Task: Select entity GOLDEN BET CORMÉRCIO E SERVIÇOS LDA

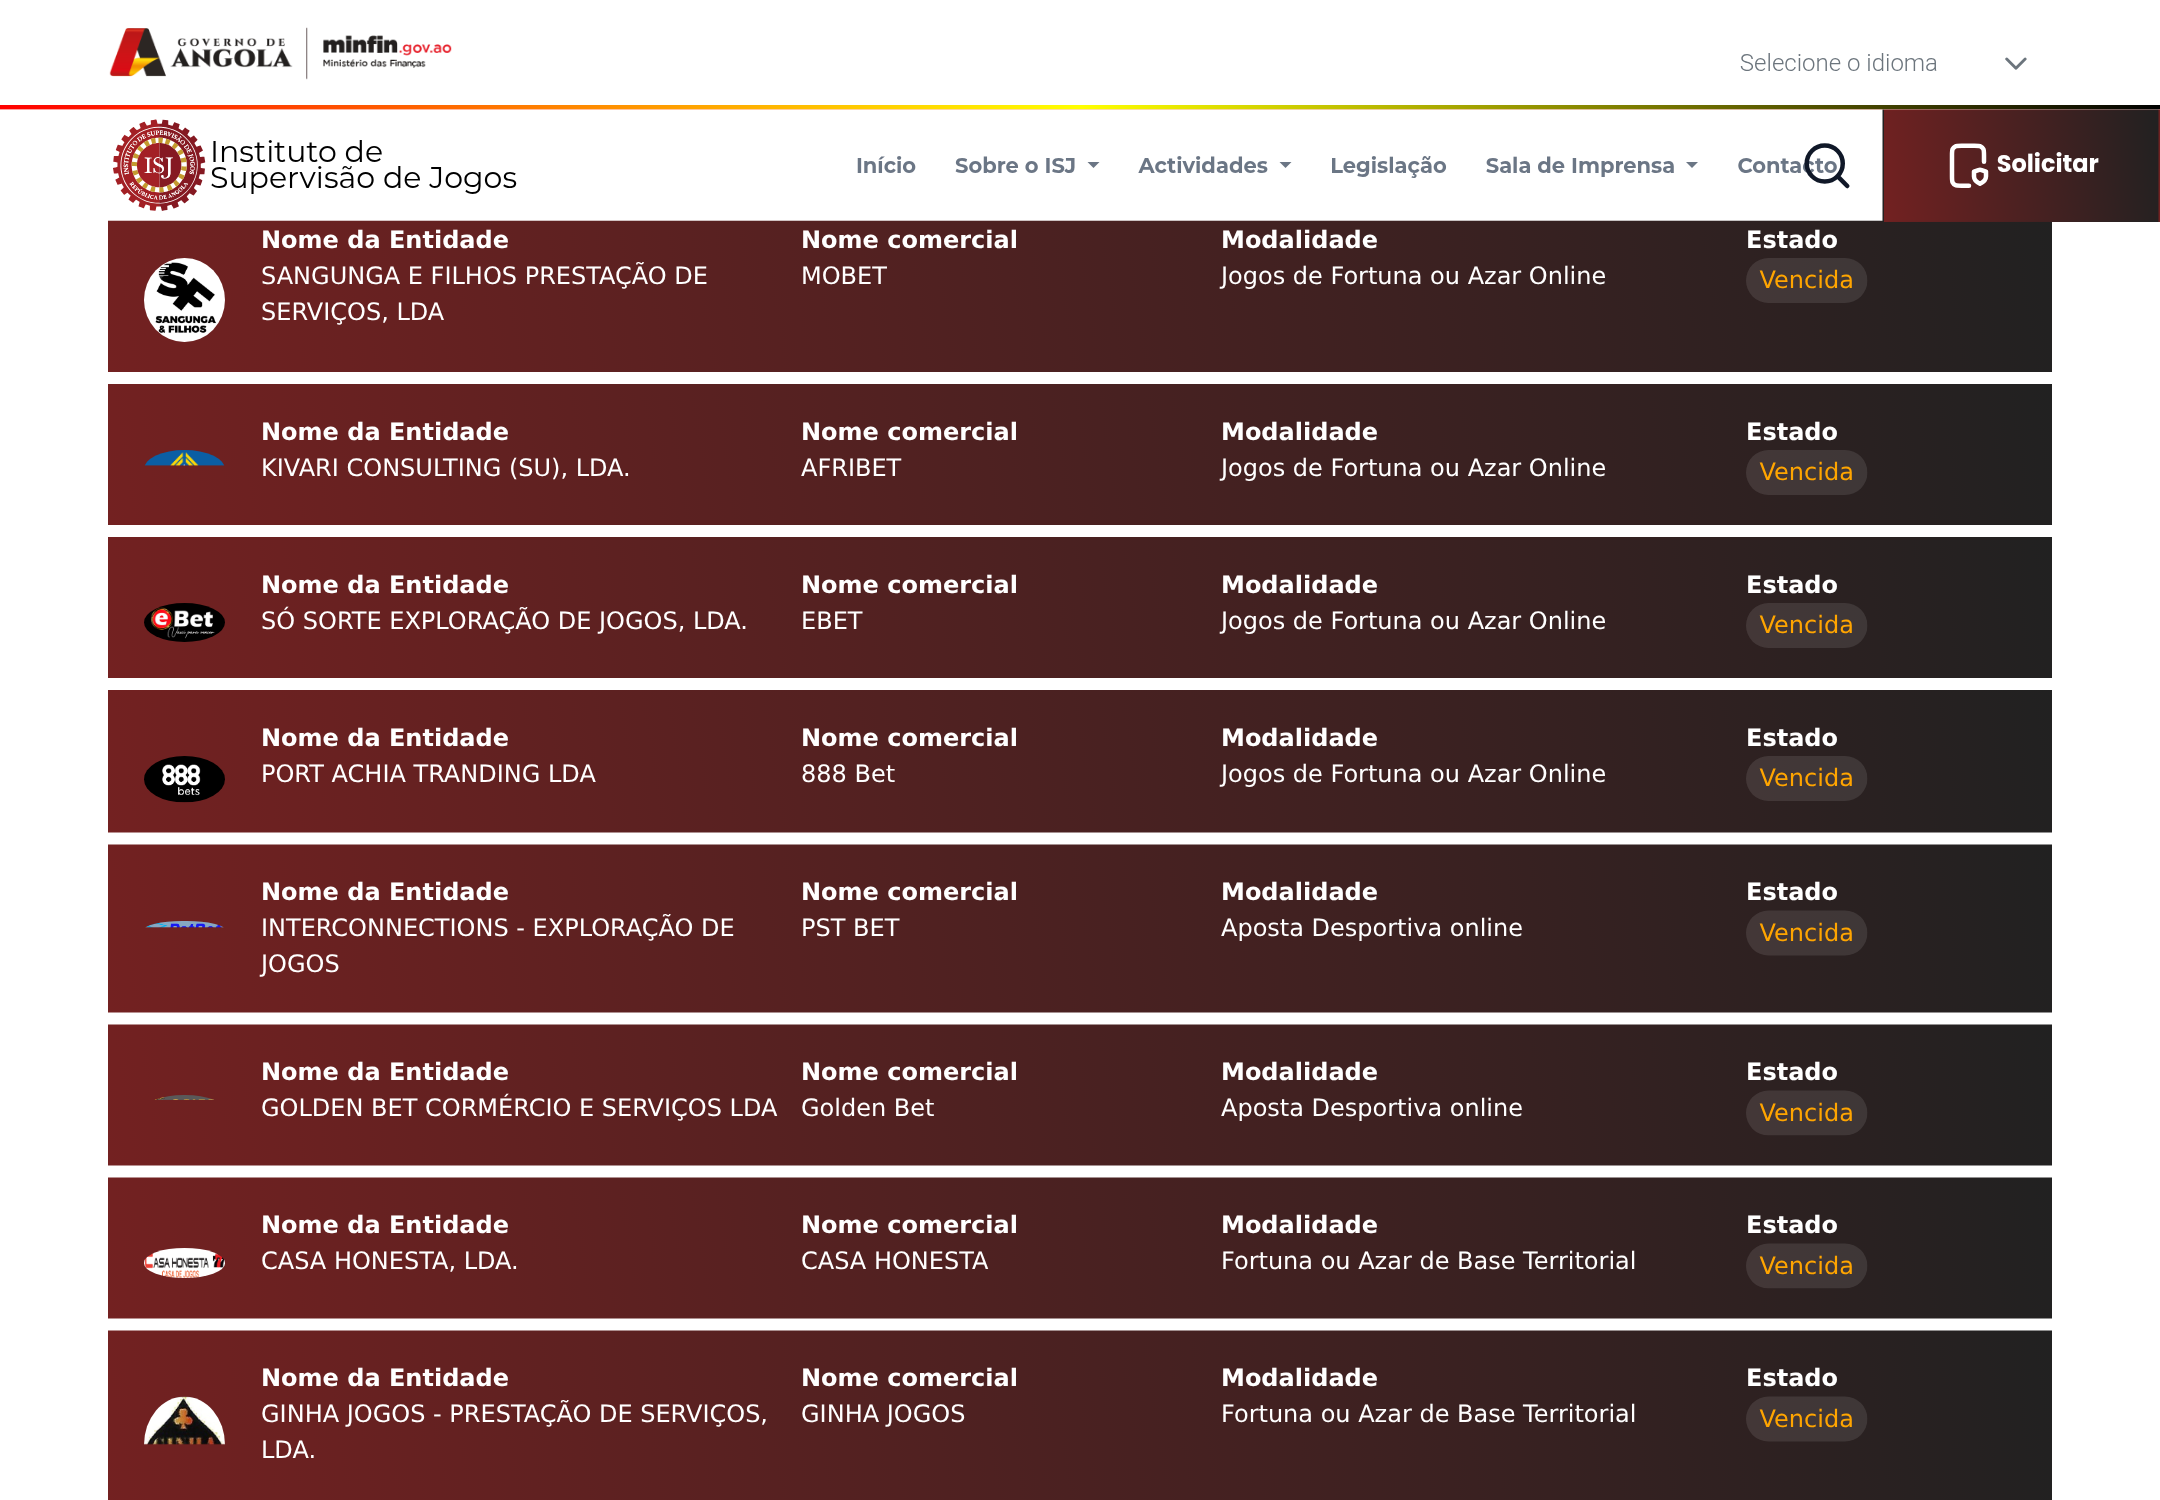Action: tap(519, 1108)
